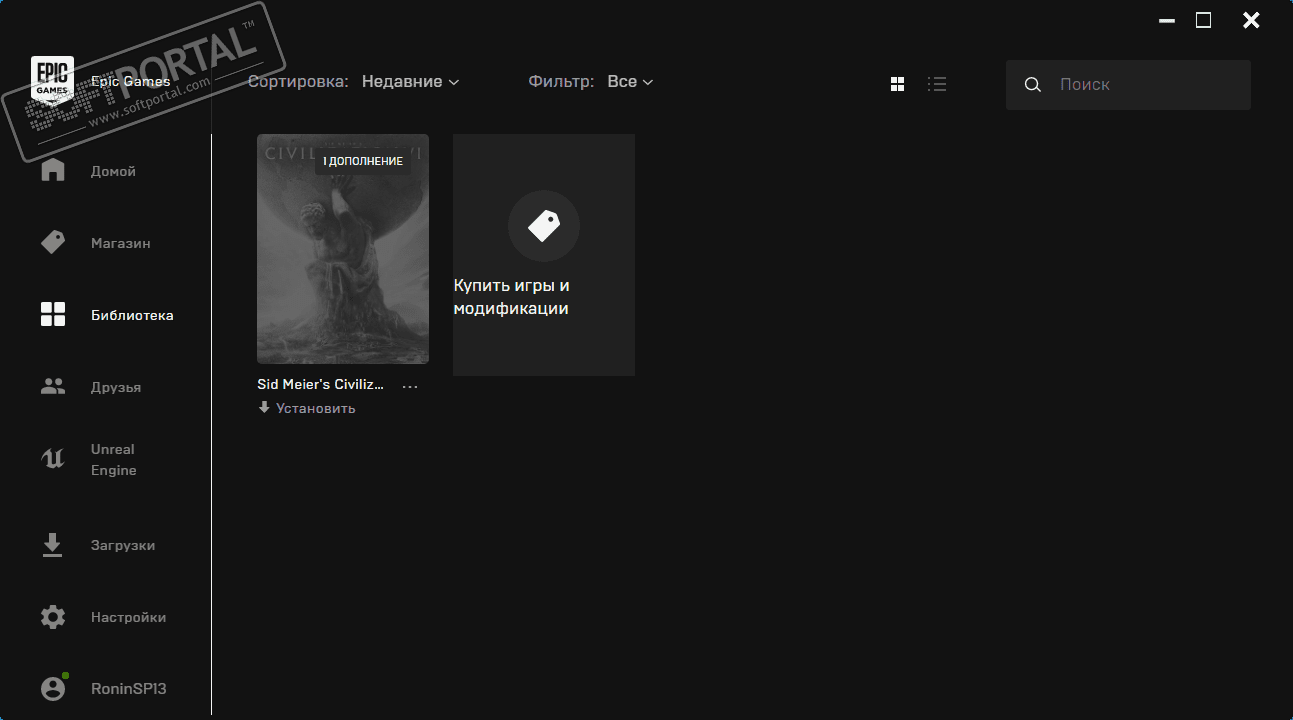The image size is (1293, 720).
Task: Click the Домой house icon
Action: pos(53,171)
